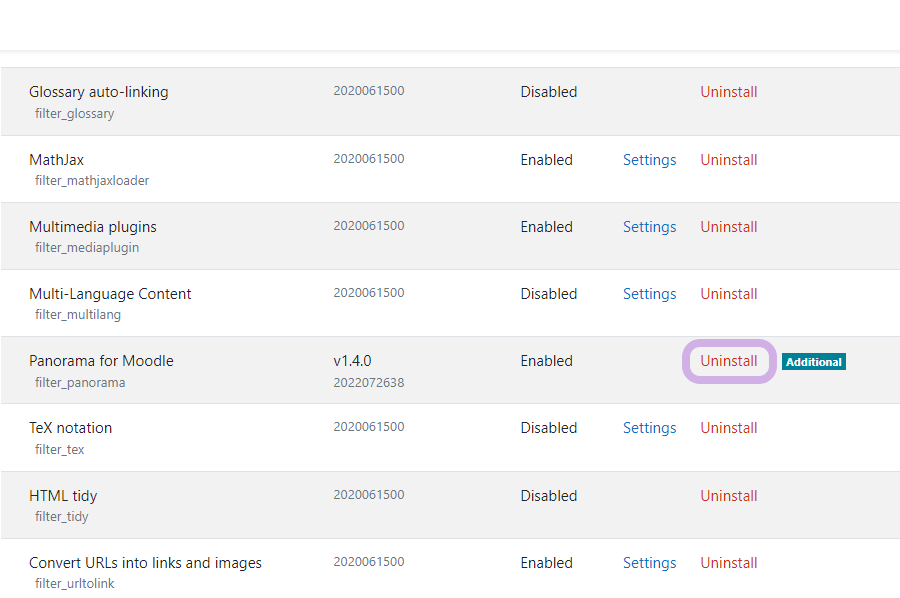Viewport: 900px width, 598px height.
Task: Click the filter_panorama component name
Action: (80, 383)
